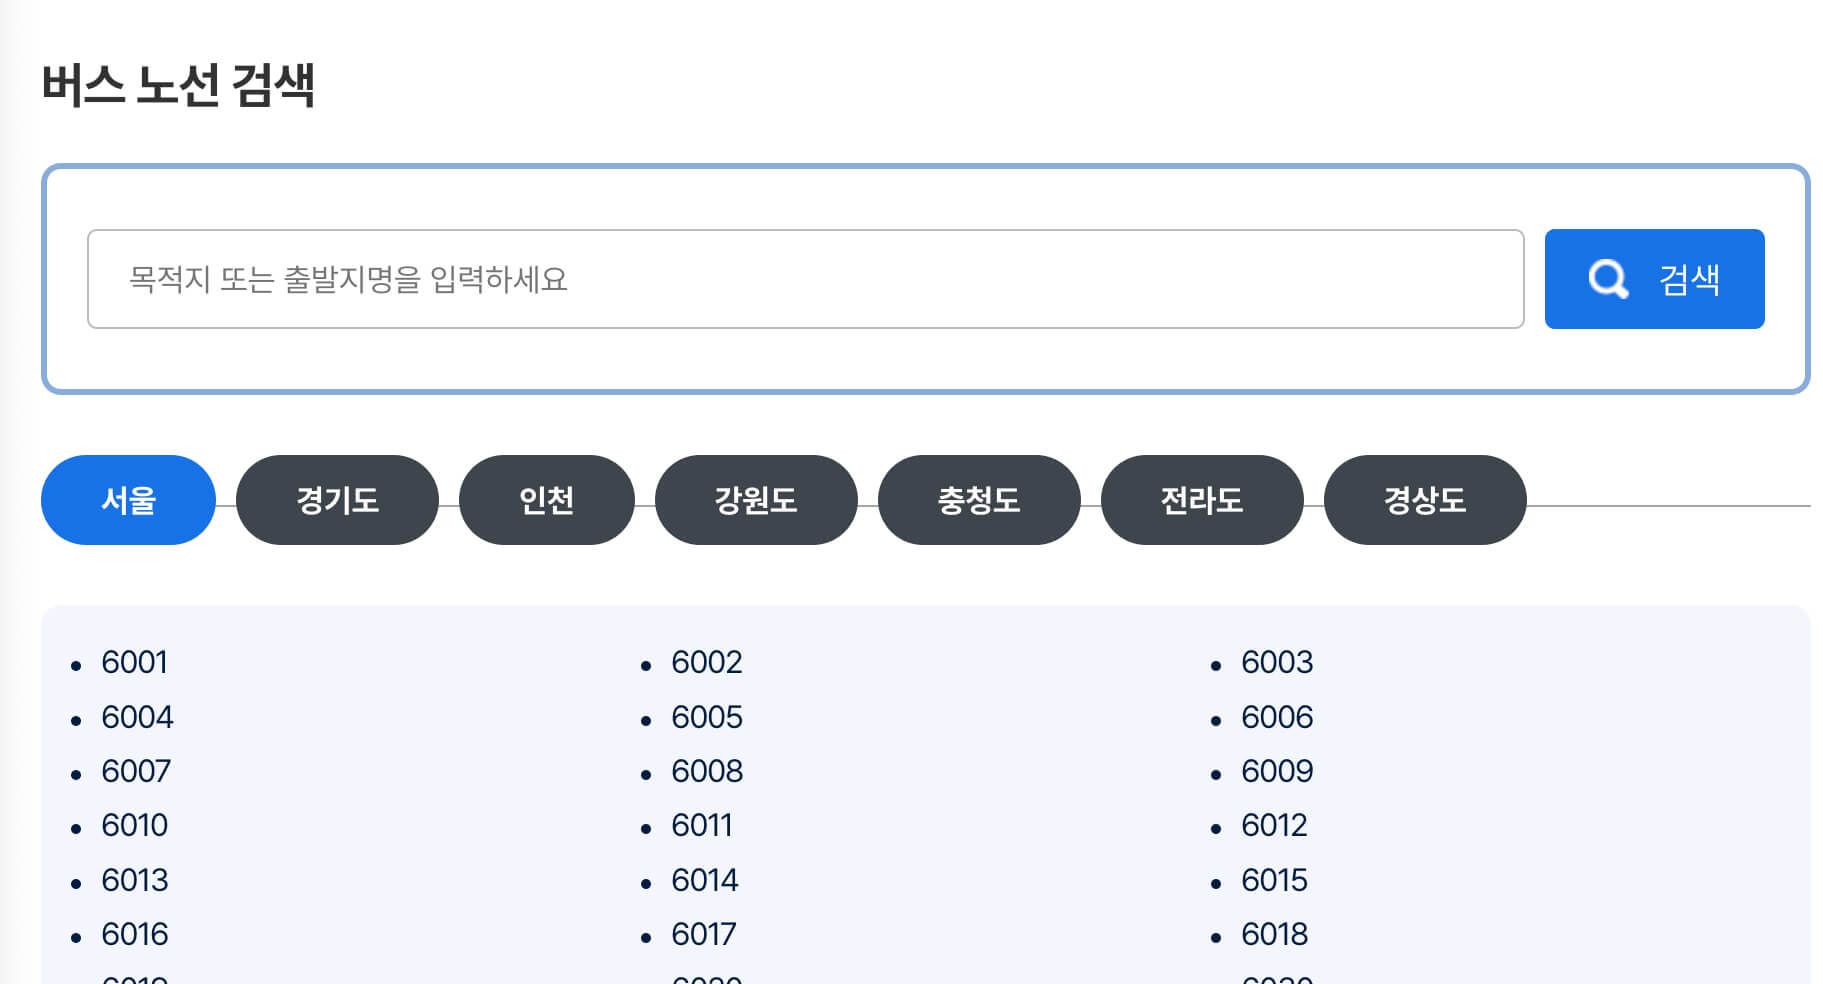Select route 6017 from the list
1823x984 pixels.
coord(703,934)
